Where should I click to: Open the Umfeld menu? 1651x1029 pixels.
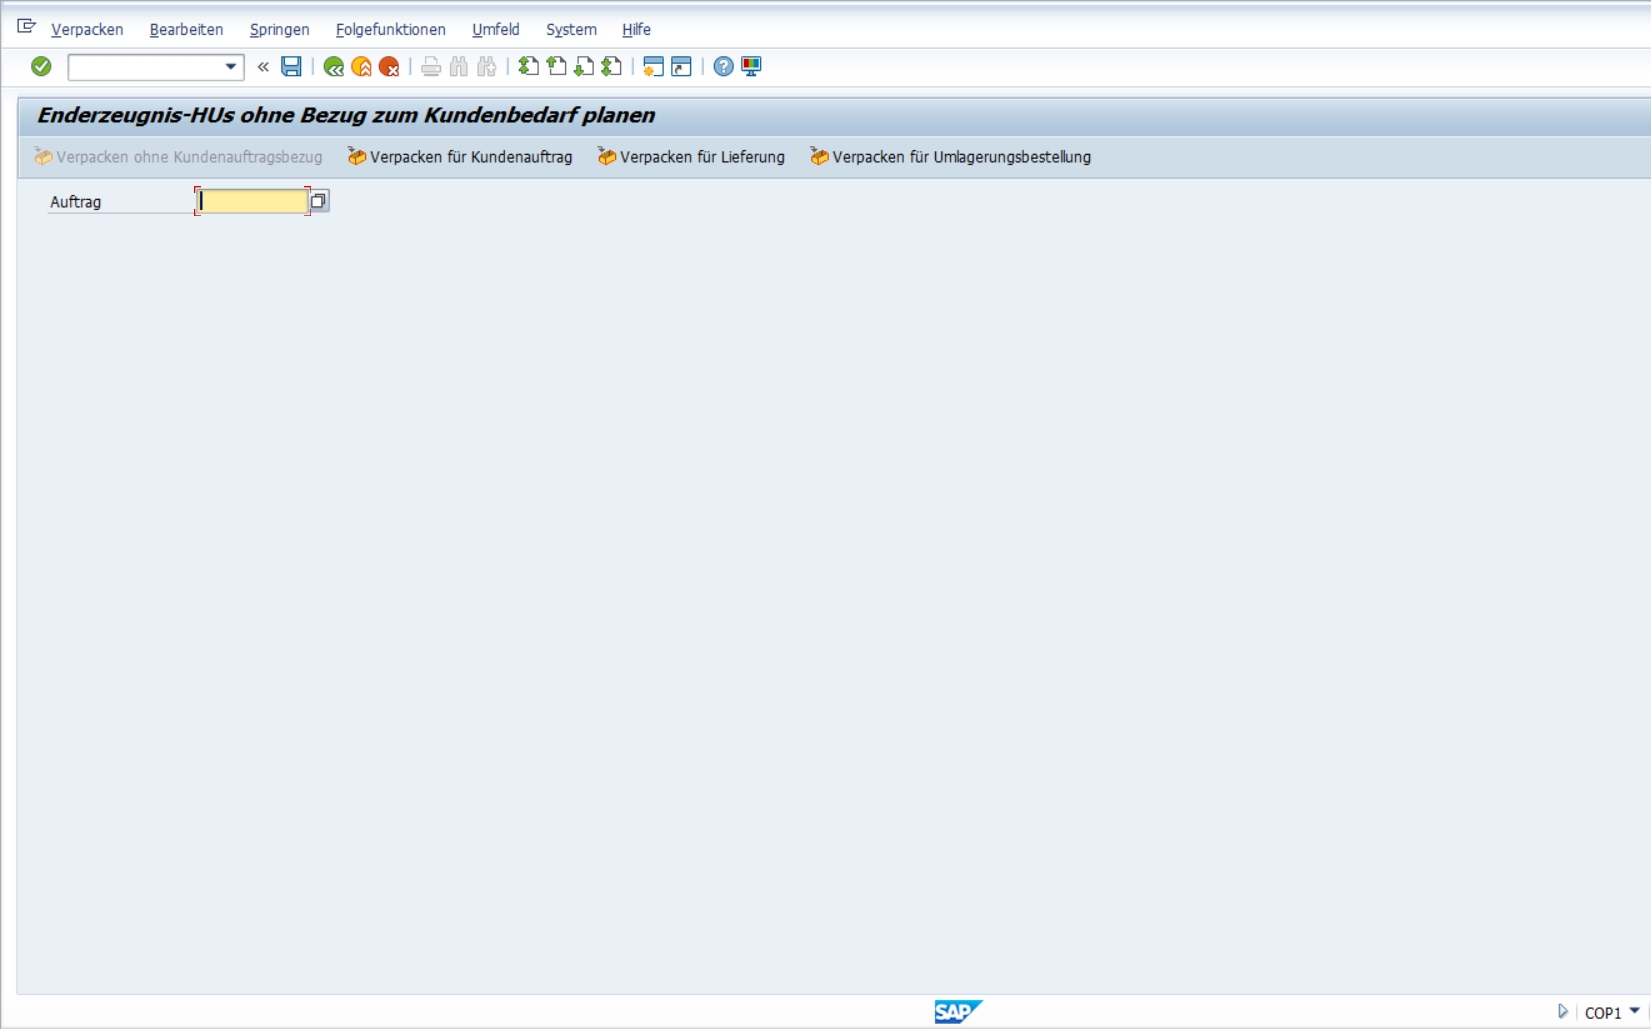click(x=495, y=30)
